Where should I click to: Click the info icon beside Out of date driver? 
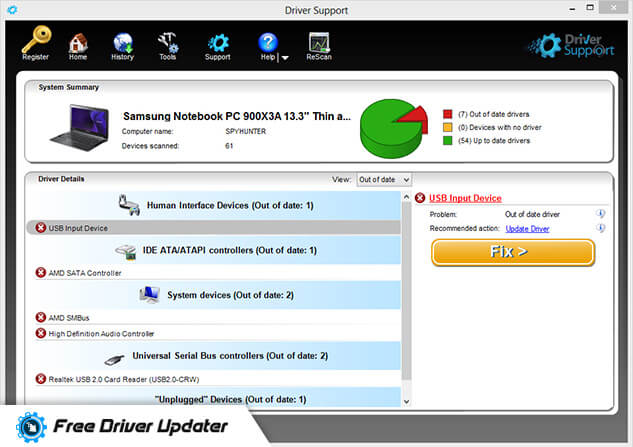coord(601,214)
